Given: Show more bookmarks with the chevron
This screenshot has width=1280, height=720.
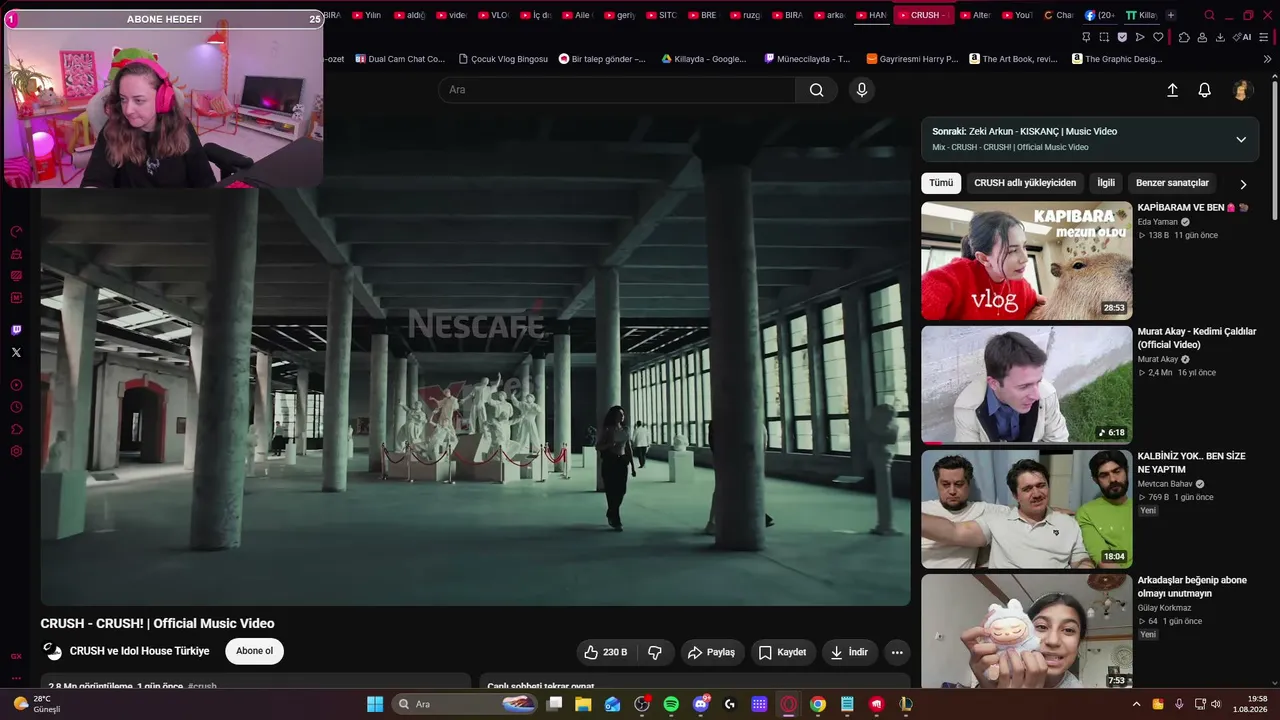Looking at the screenshot, I should click(x=1268, y=59).
